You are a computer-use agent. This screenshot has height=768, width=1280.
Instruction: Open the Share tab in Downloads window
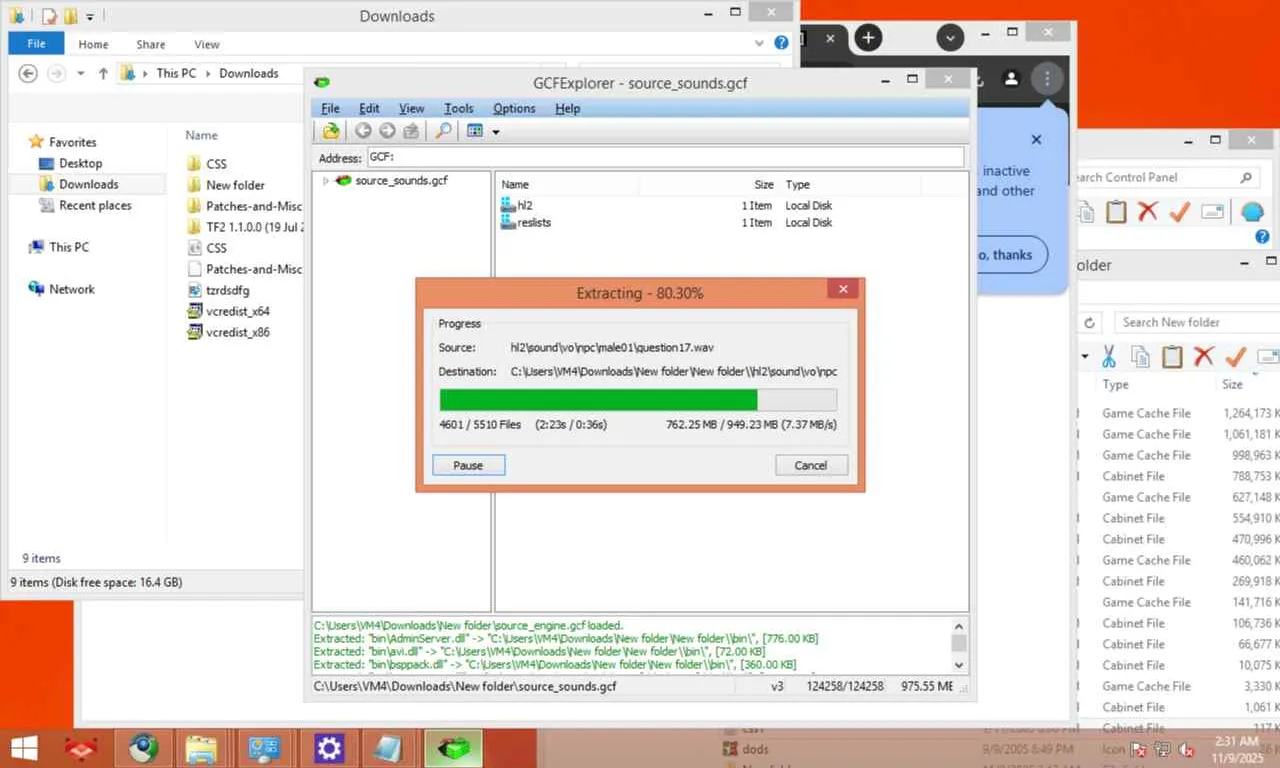tap(151, 44)
